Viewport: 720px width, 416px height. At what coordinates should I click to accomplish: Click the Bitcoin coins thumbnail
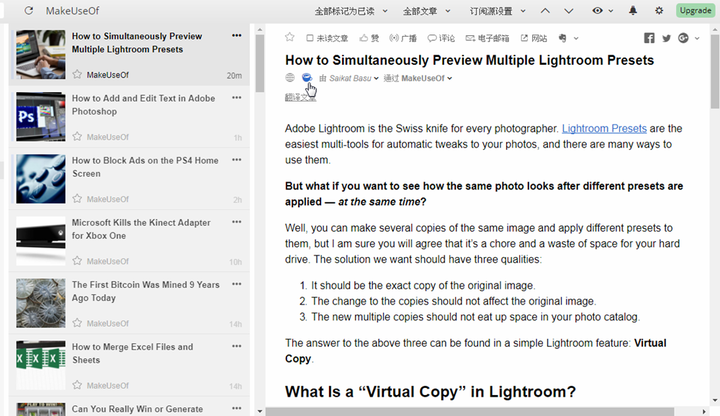[x=41, y=303]
